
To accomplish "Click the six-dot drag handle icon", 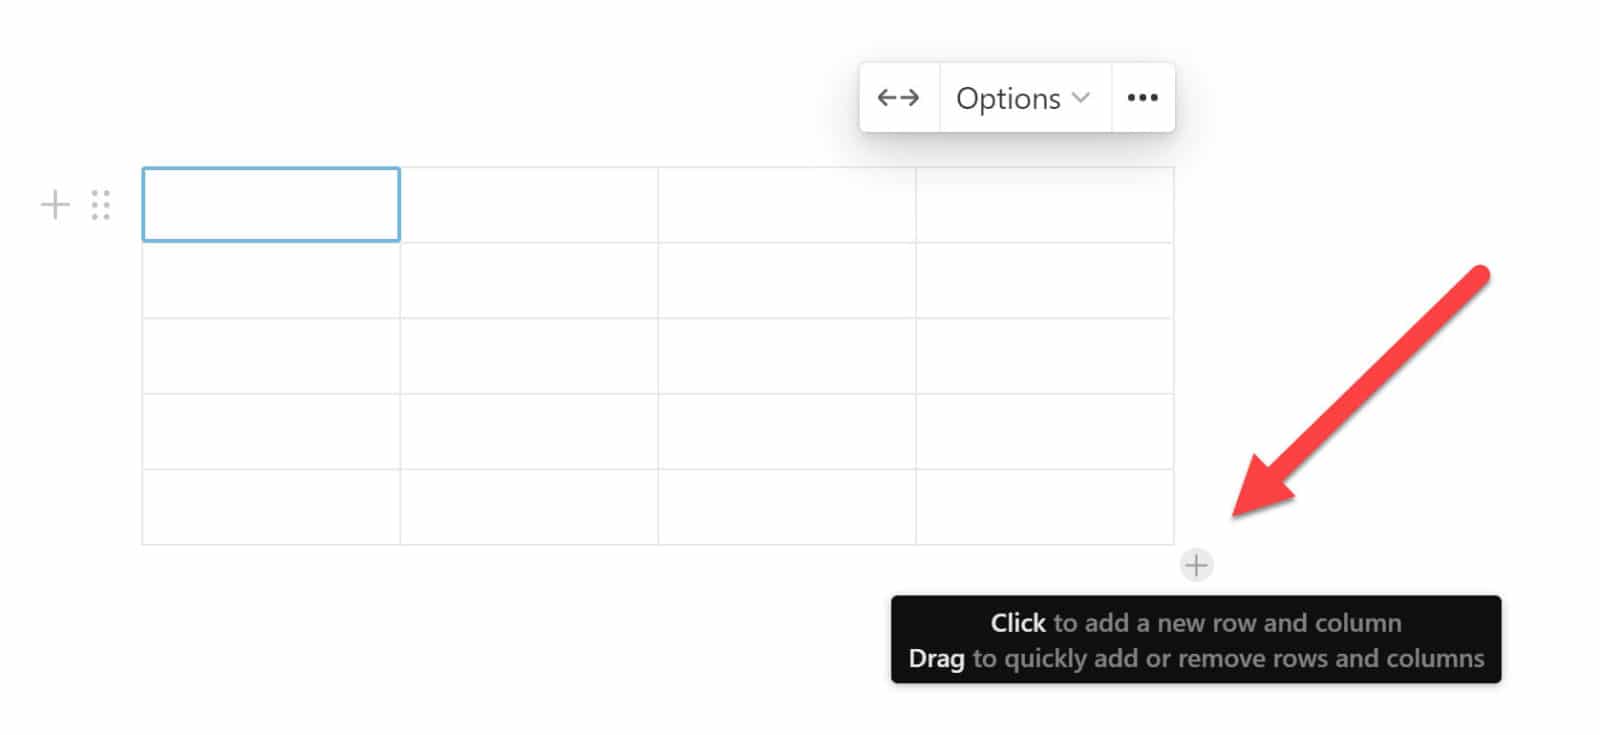I will (100, 205).
